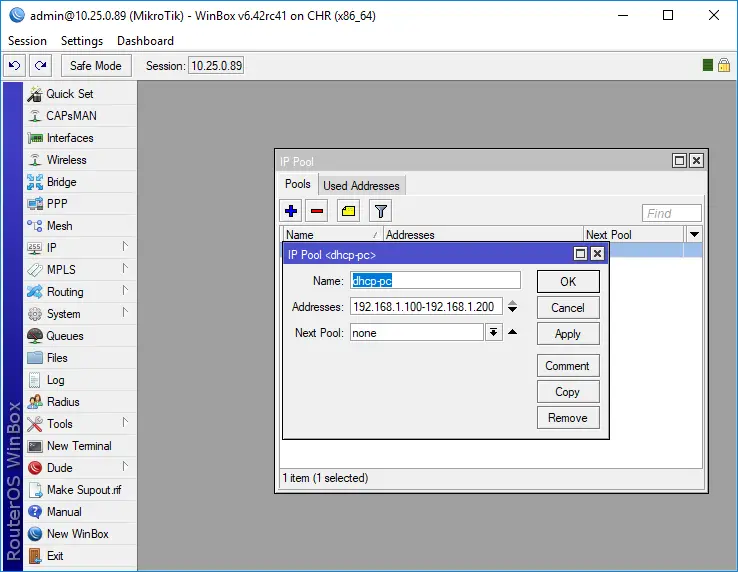Add new pool with plus icon

tap(291, 211)
